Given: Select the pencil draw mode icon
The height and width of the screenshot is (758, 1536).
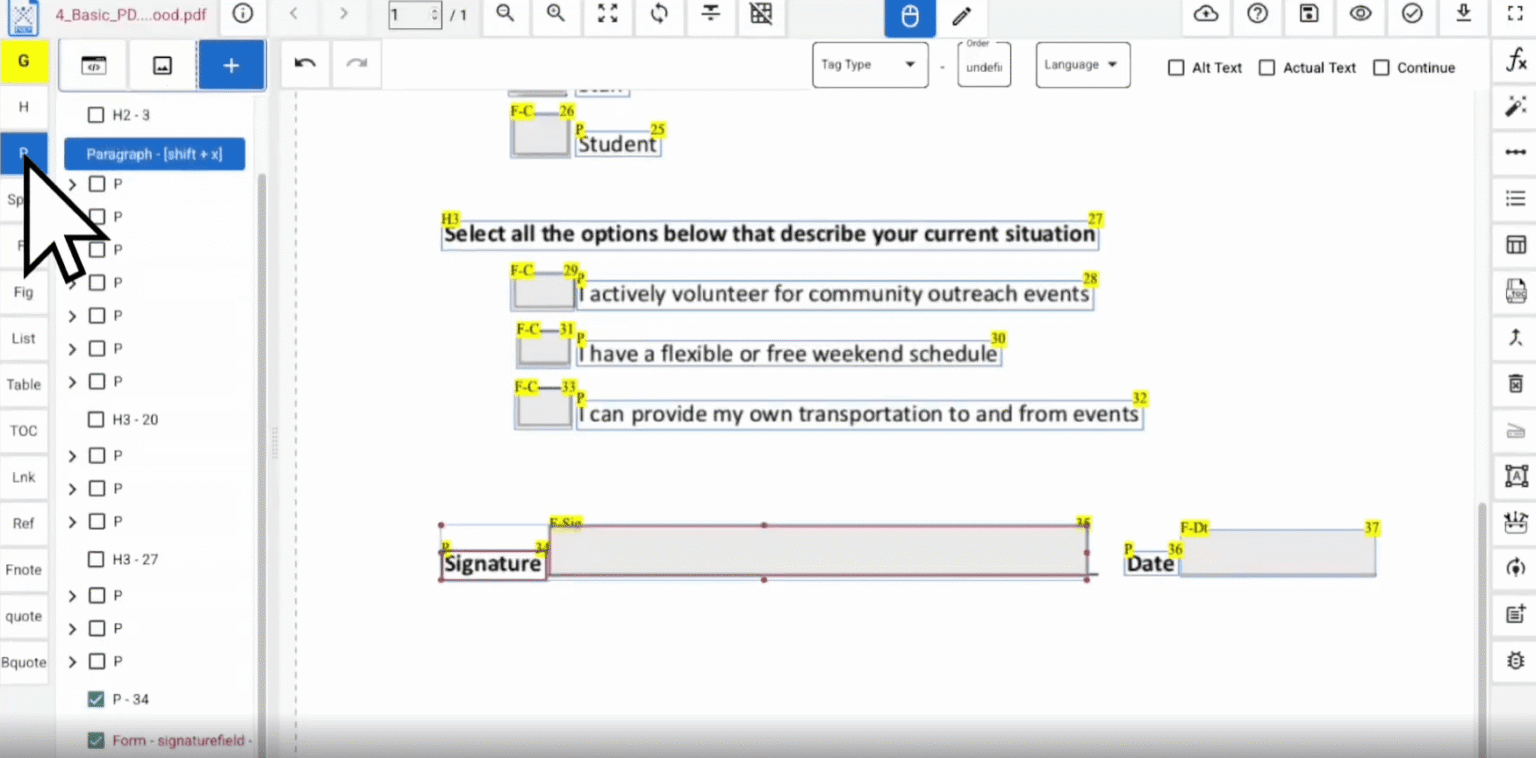Looking at the screenshot, I should [x=962, y=17].
